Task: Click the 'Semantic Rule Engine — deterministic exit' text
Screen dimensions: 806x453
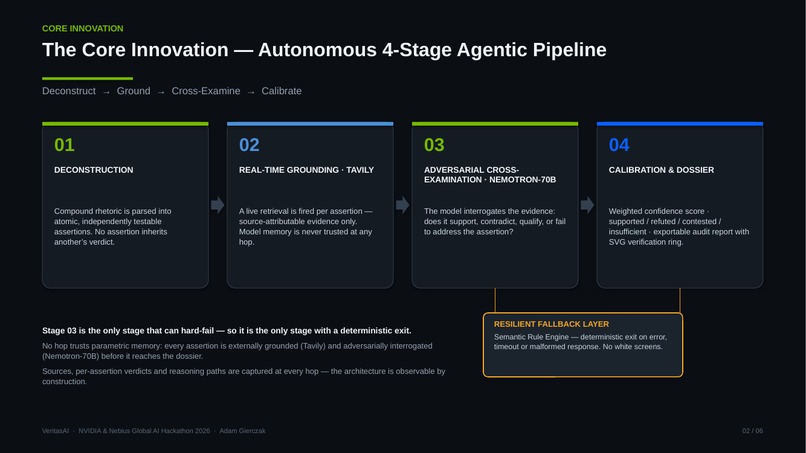Action: point(580,341)
